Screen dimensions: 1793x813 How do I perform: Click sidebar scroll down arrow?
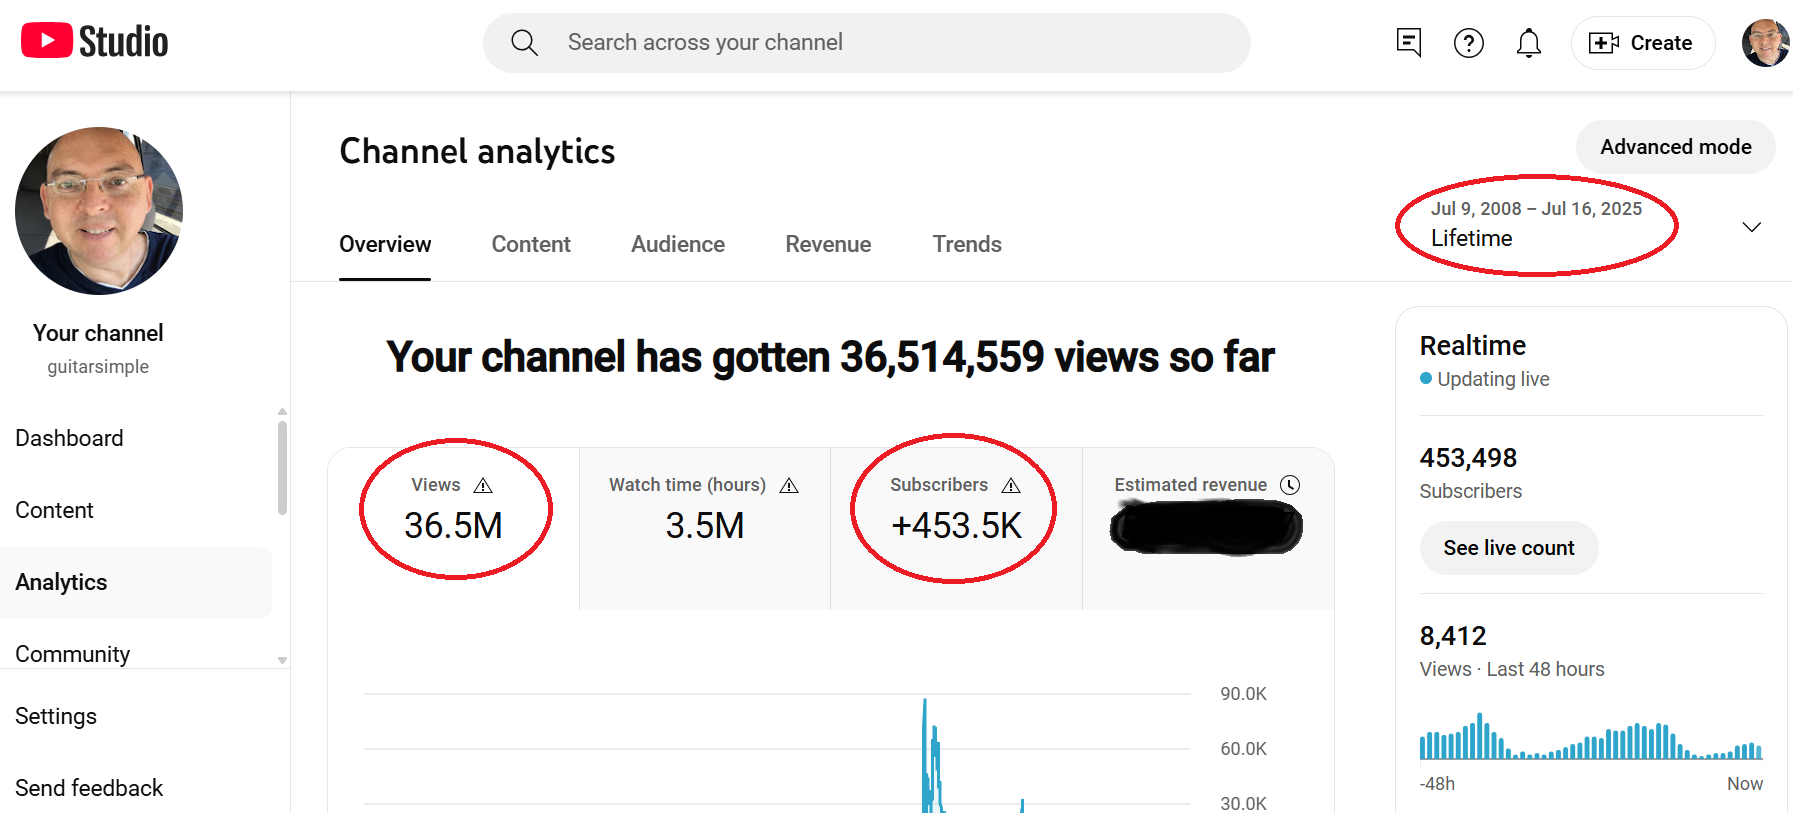point(282,660)
